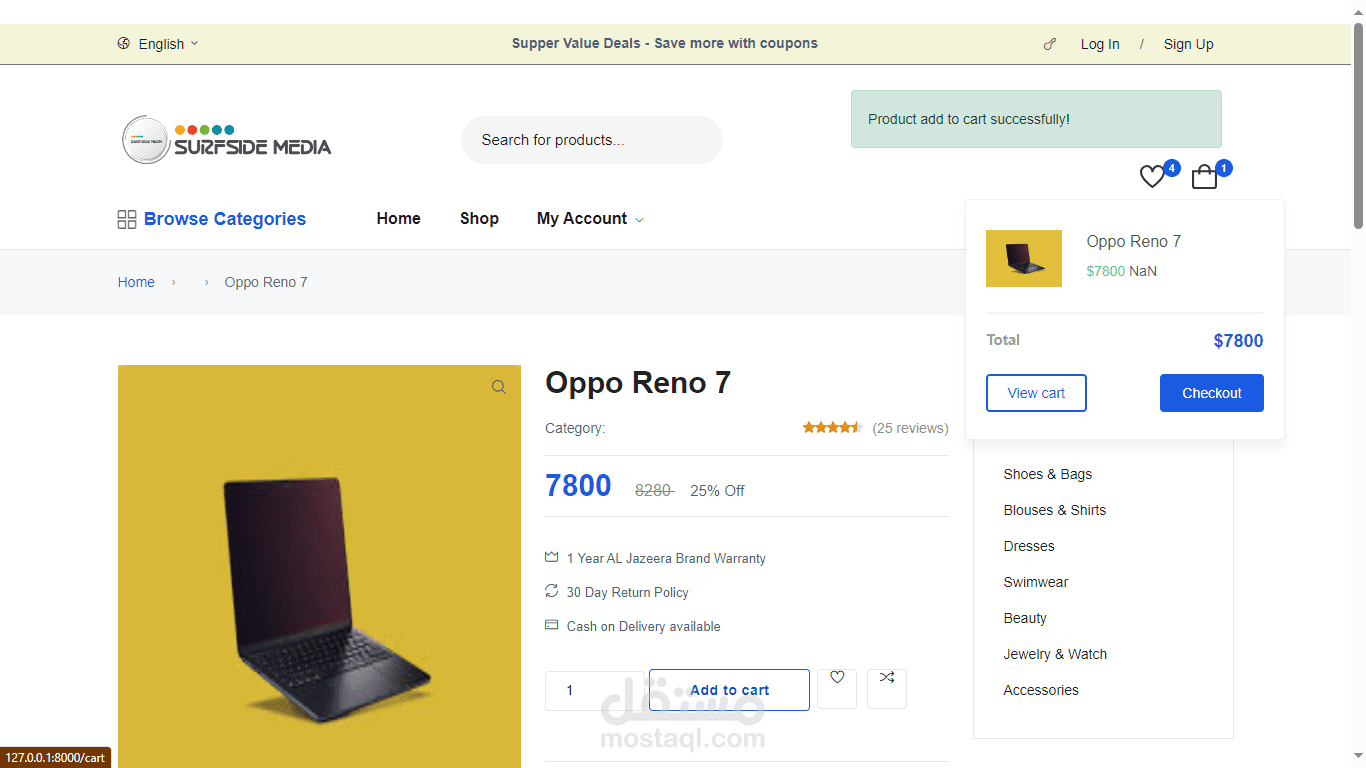
Task: Open the Browse Categories dropdown
Action: point(224,219)
